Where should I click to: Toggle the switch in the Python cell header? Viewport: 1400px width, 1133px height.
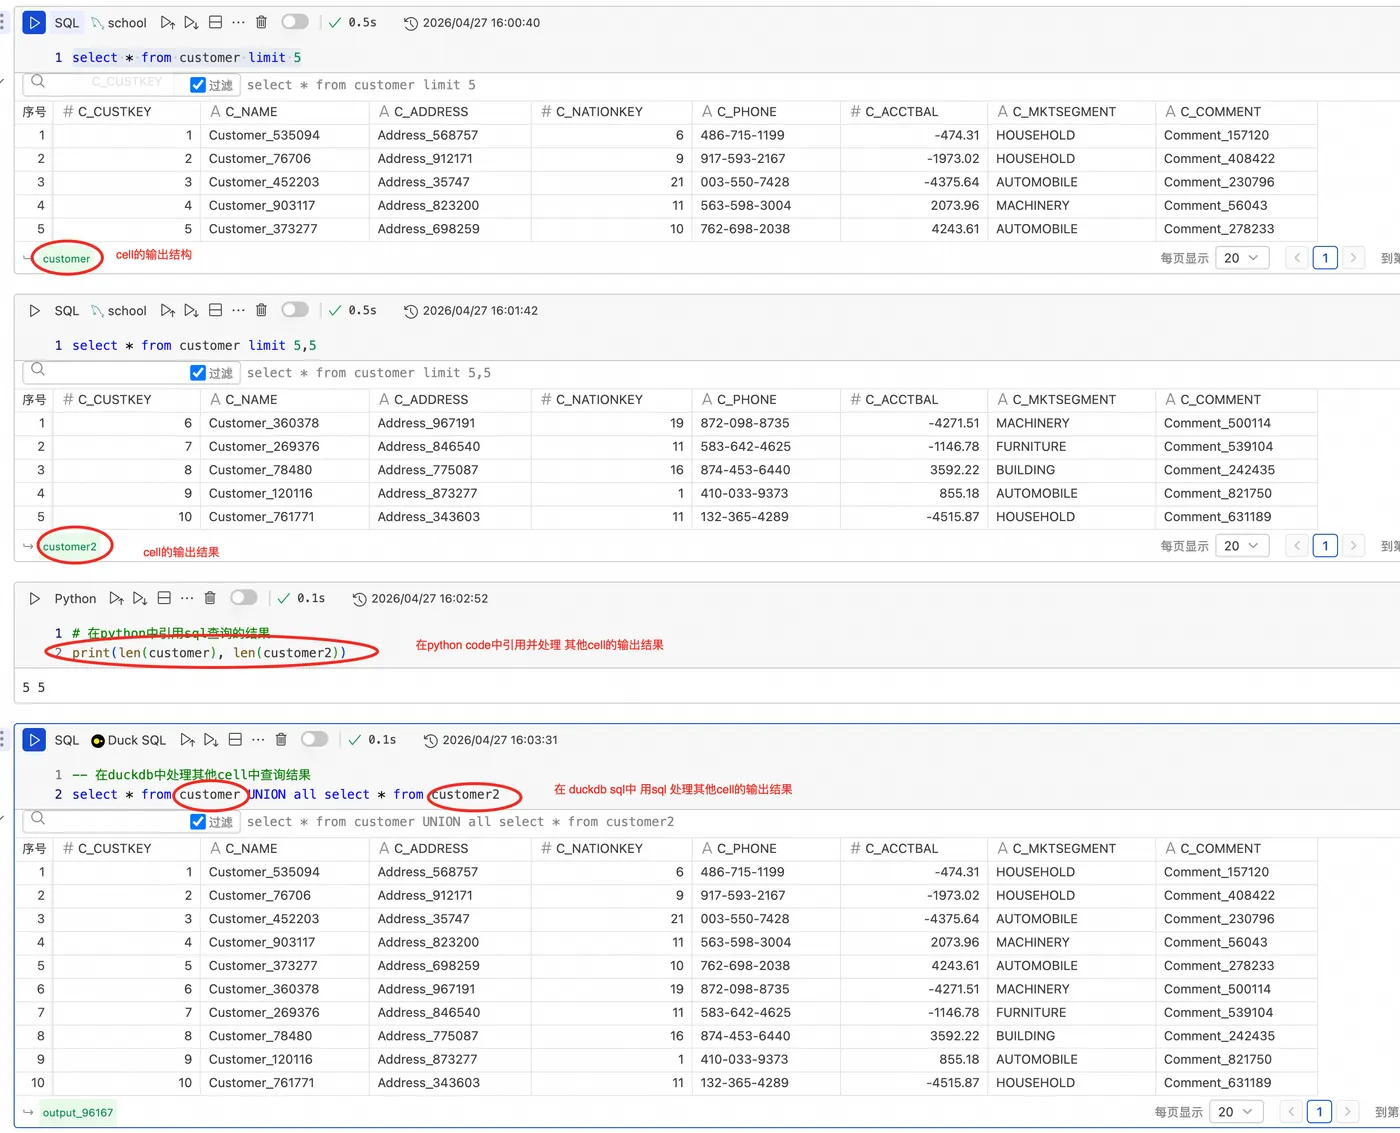pos(244,598)
